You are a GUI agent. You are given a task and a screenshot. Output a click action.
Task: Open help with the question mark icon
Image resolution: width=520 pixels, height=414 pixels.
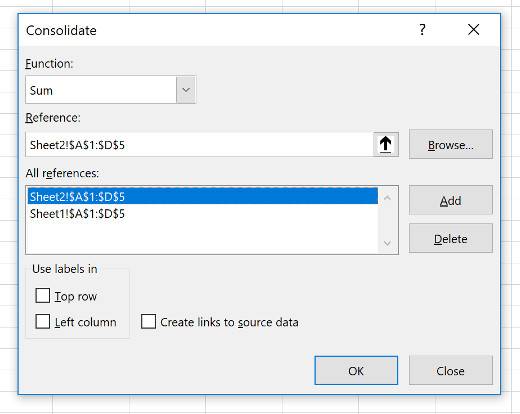(422, 30)
